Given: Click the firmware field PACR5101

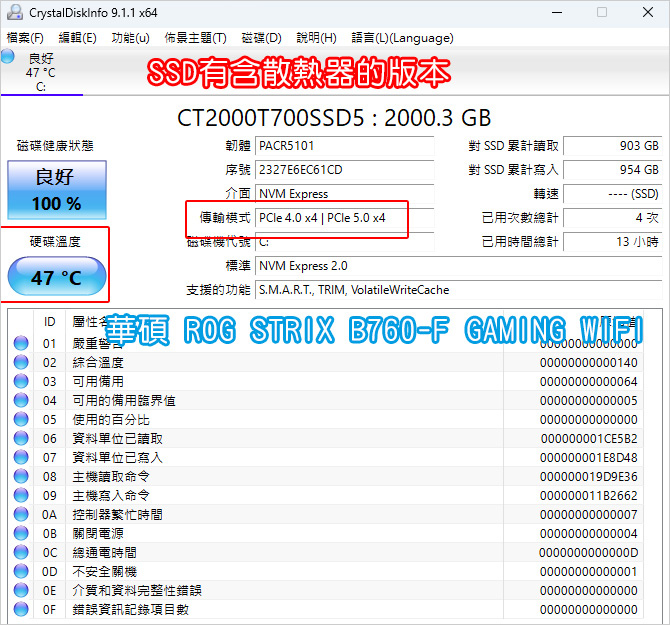Looking at the screenshot, I should [x=344, y=146].
